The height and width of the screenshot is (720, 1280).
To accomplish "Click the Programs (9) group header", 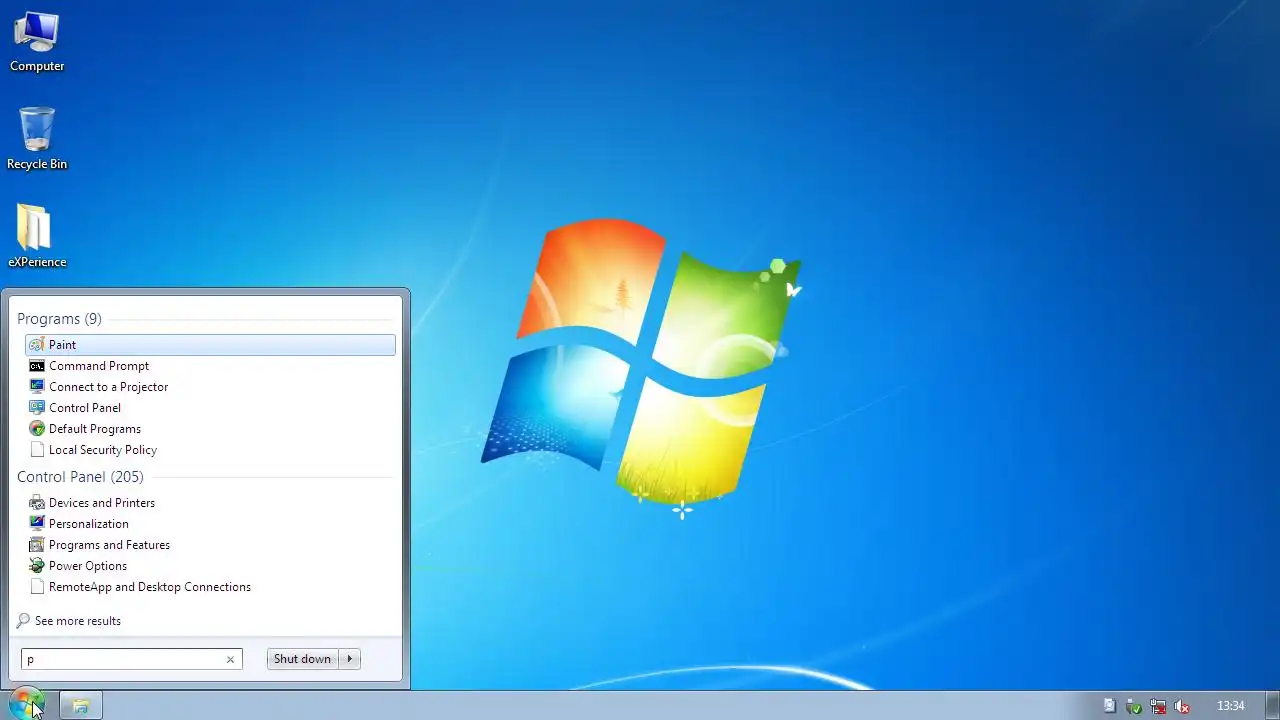I will coord(59,319).
